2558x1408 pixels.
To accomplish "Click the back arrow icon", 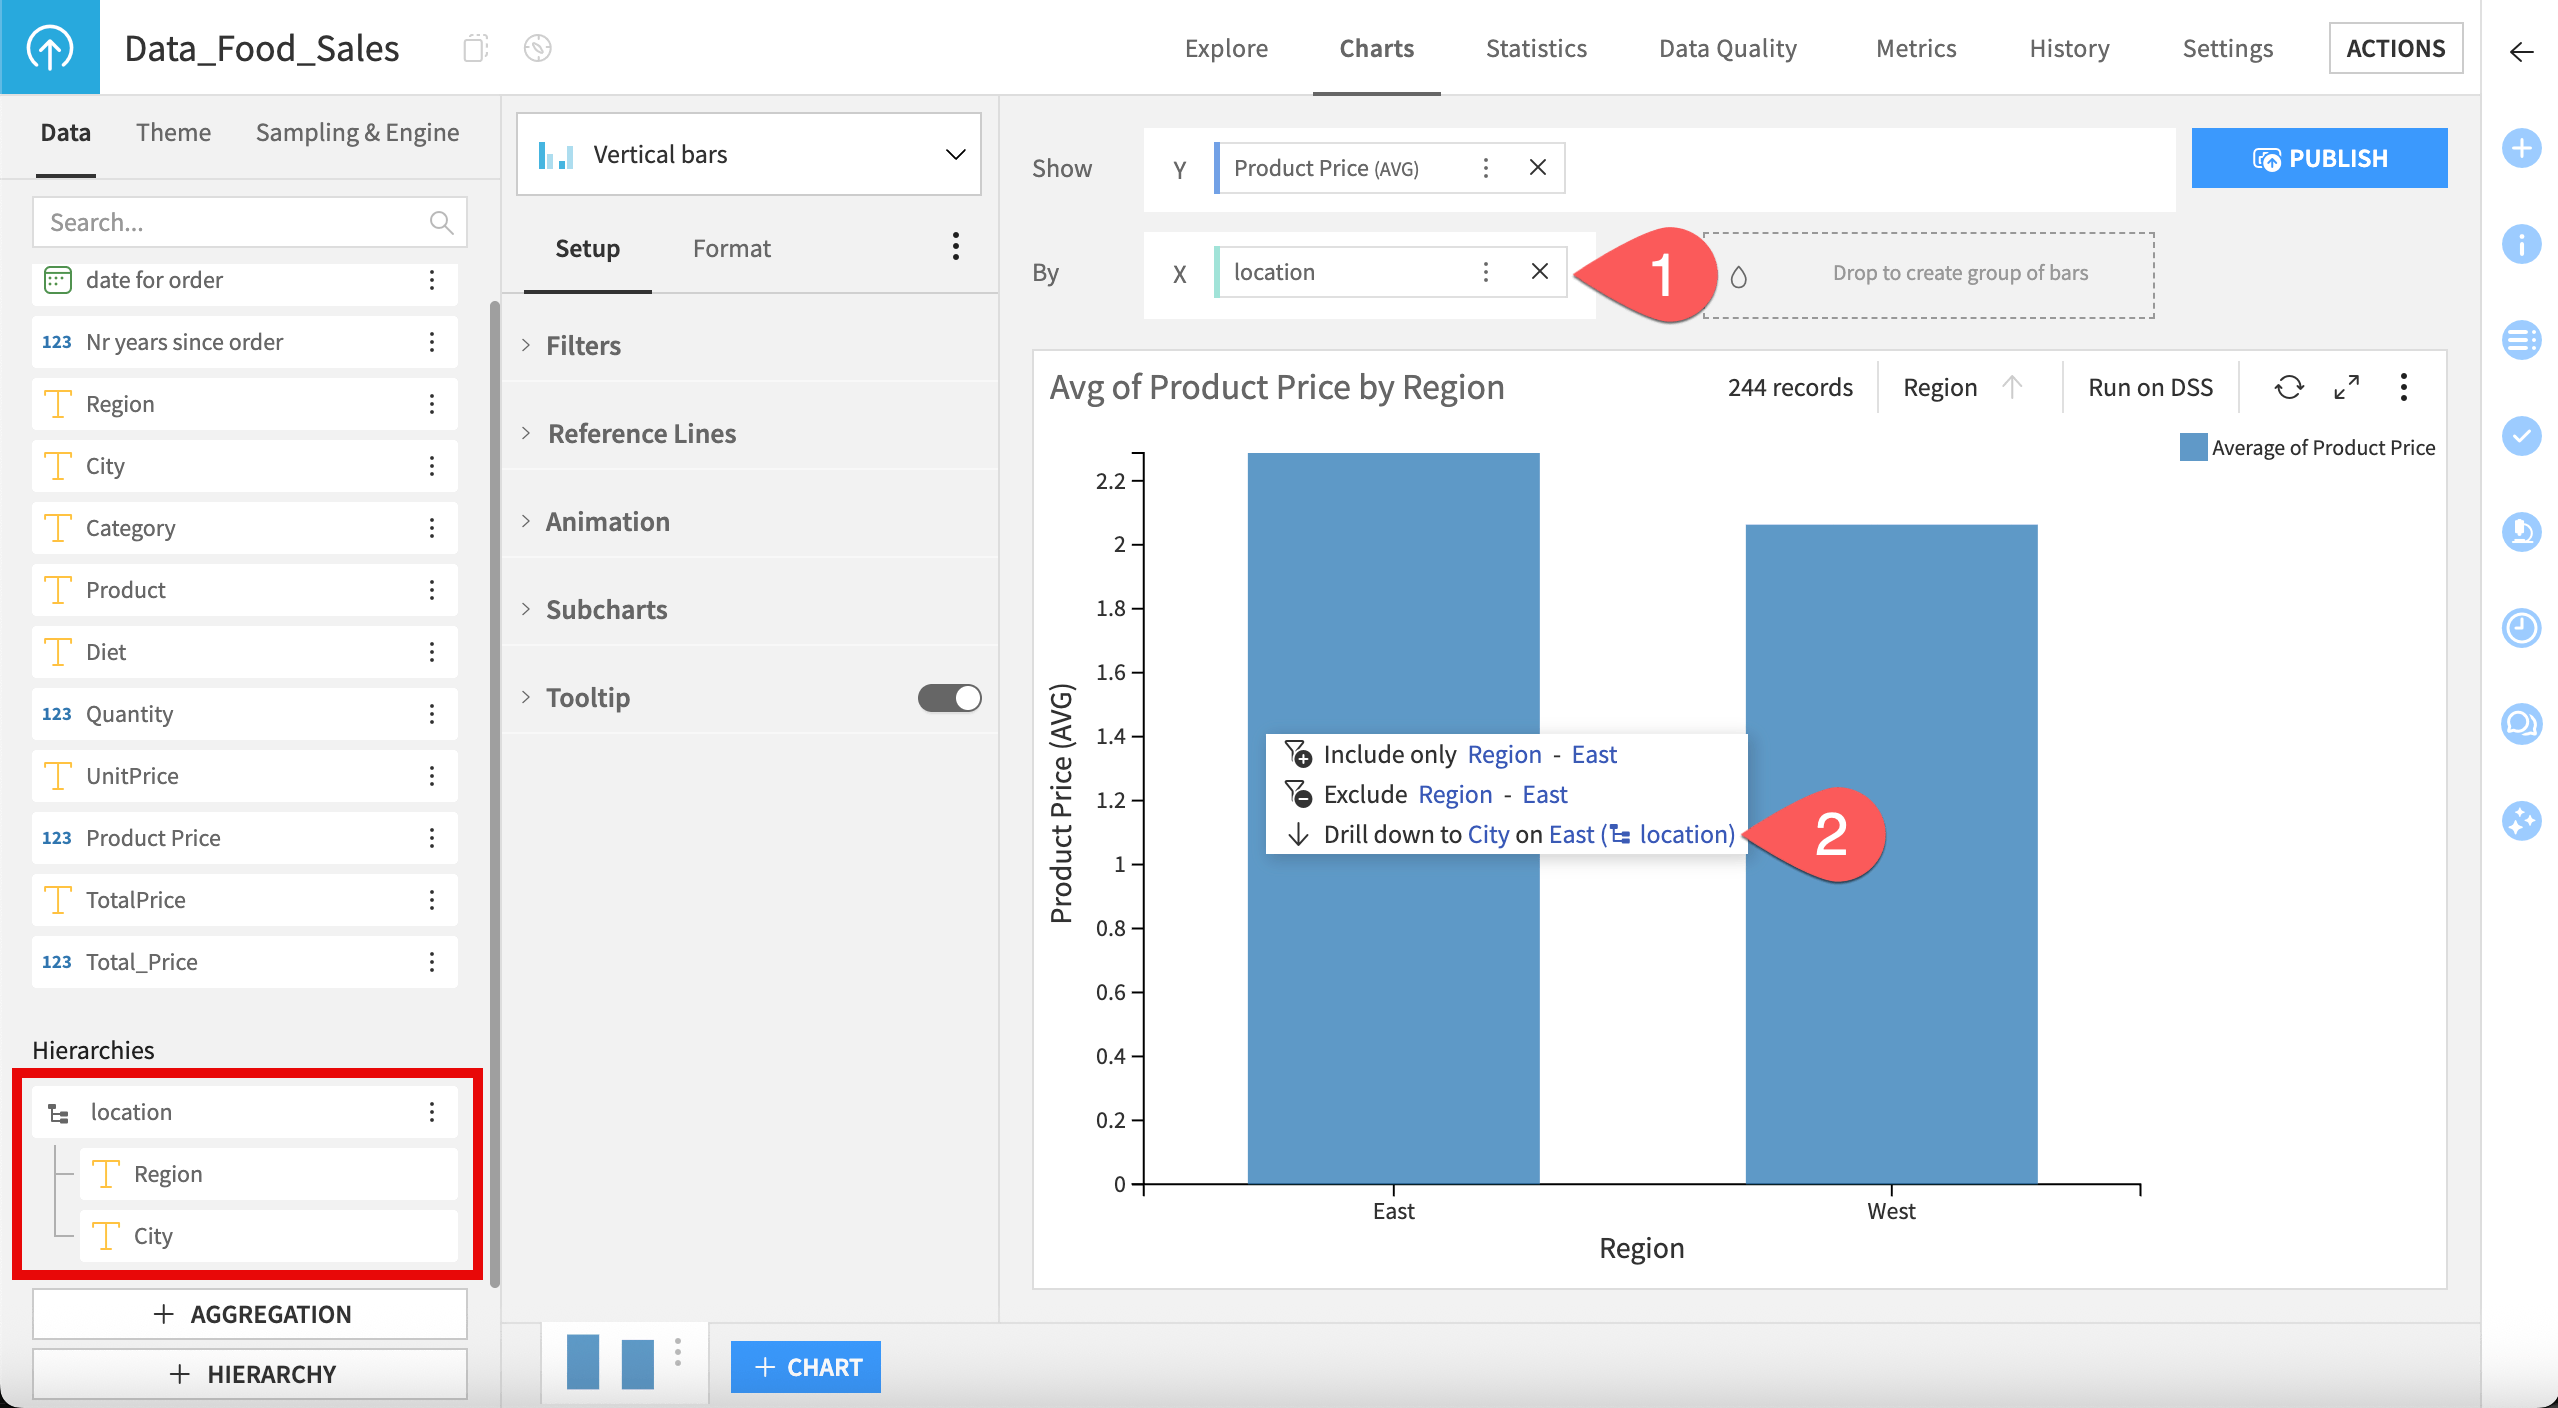I will click(x=2521, y=51).
